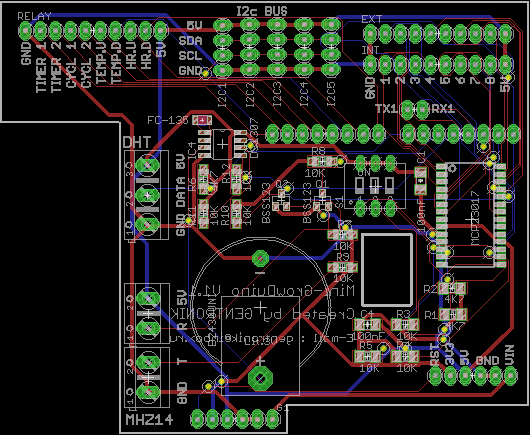530x435 pixels.
Task: Select the battery positive terminal pad
Action: [260, 378]
